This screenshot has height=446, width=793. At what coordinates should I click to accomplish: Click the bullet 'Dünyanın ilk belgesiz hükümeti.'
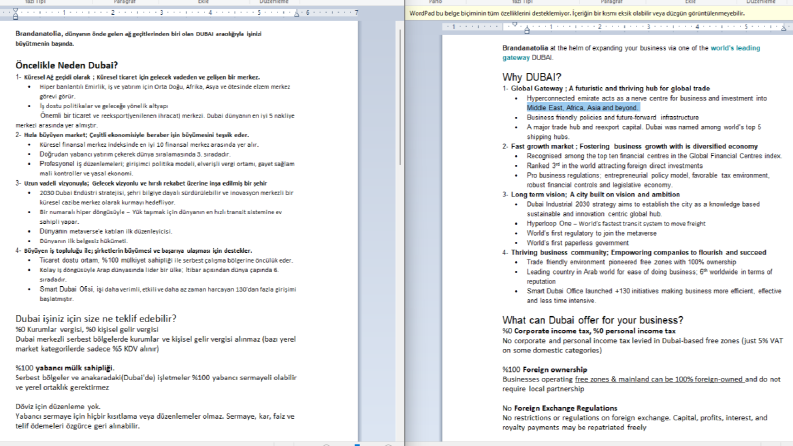pos(83,241)
